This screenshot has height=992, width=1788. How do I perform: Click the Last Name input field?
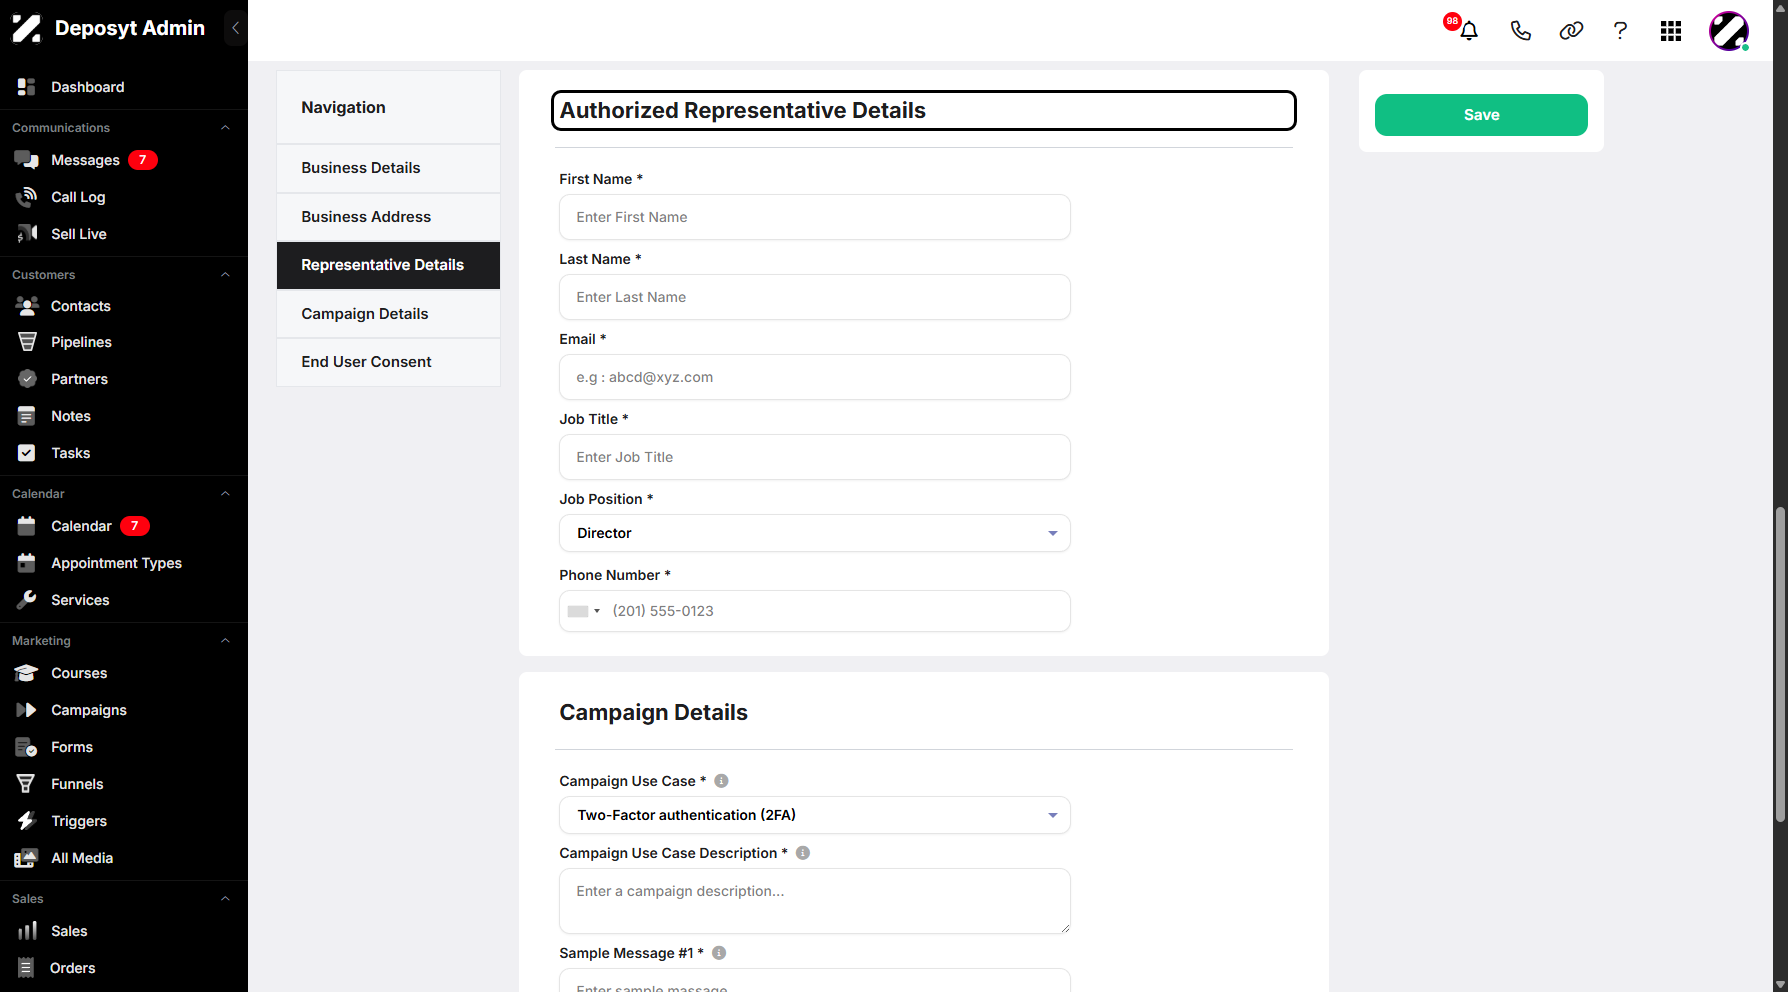tap(815, 297)
